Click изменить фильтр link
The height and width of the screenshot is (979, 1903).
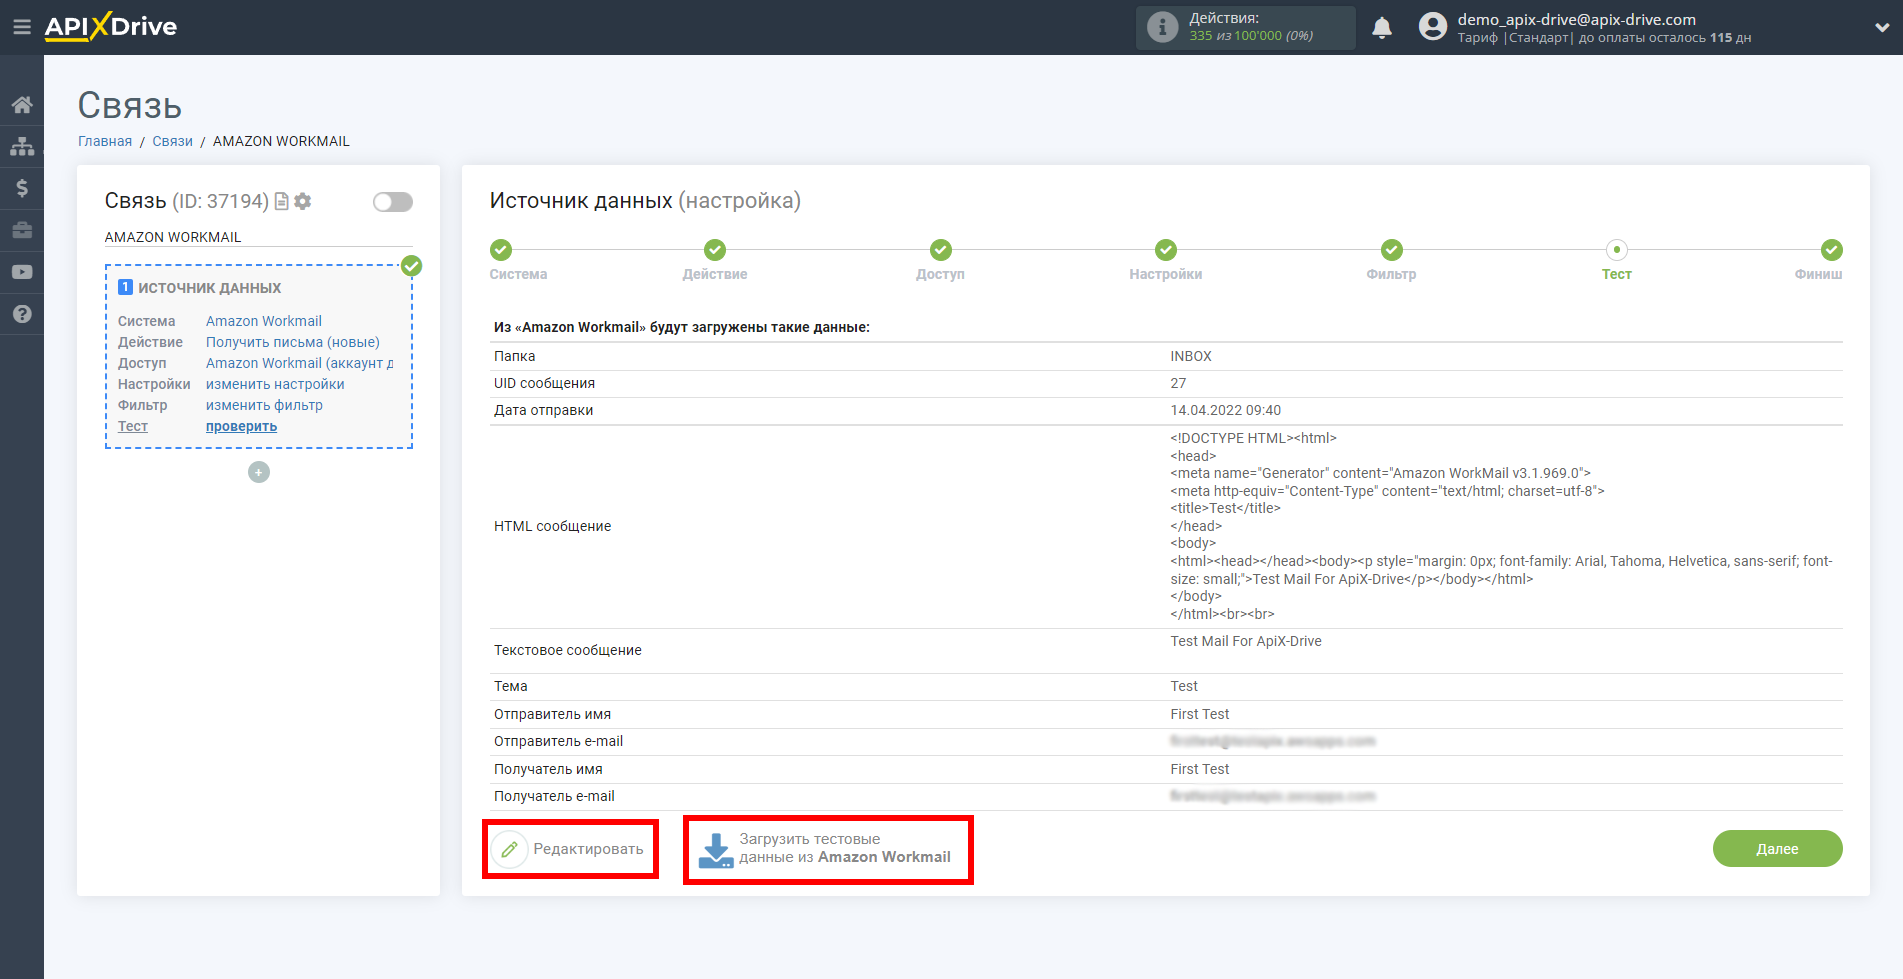pyautogui.click(x=264, y=405)
